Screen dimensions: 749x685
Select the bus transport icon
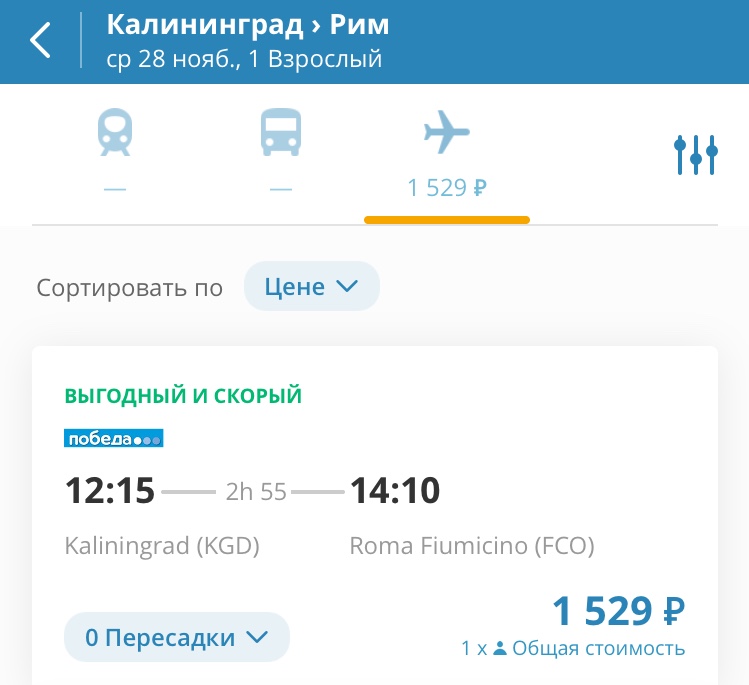[x=281, y=132]
